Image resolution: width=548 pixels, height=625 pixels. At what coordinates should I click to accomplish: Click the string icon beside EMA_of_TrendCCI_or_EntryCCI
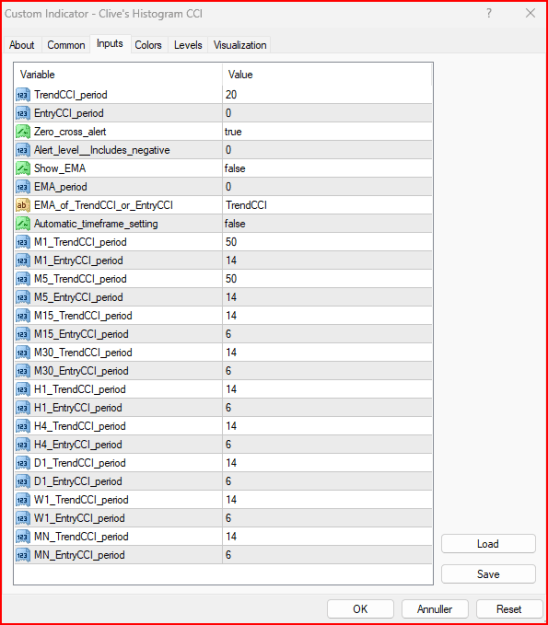click(23, 205)
